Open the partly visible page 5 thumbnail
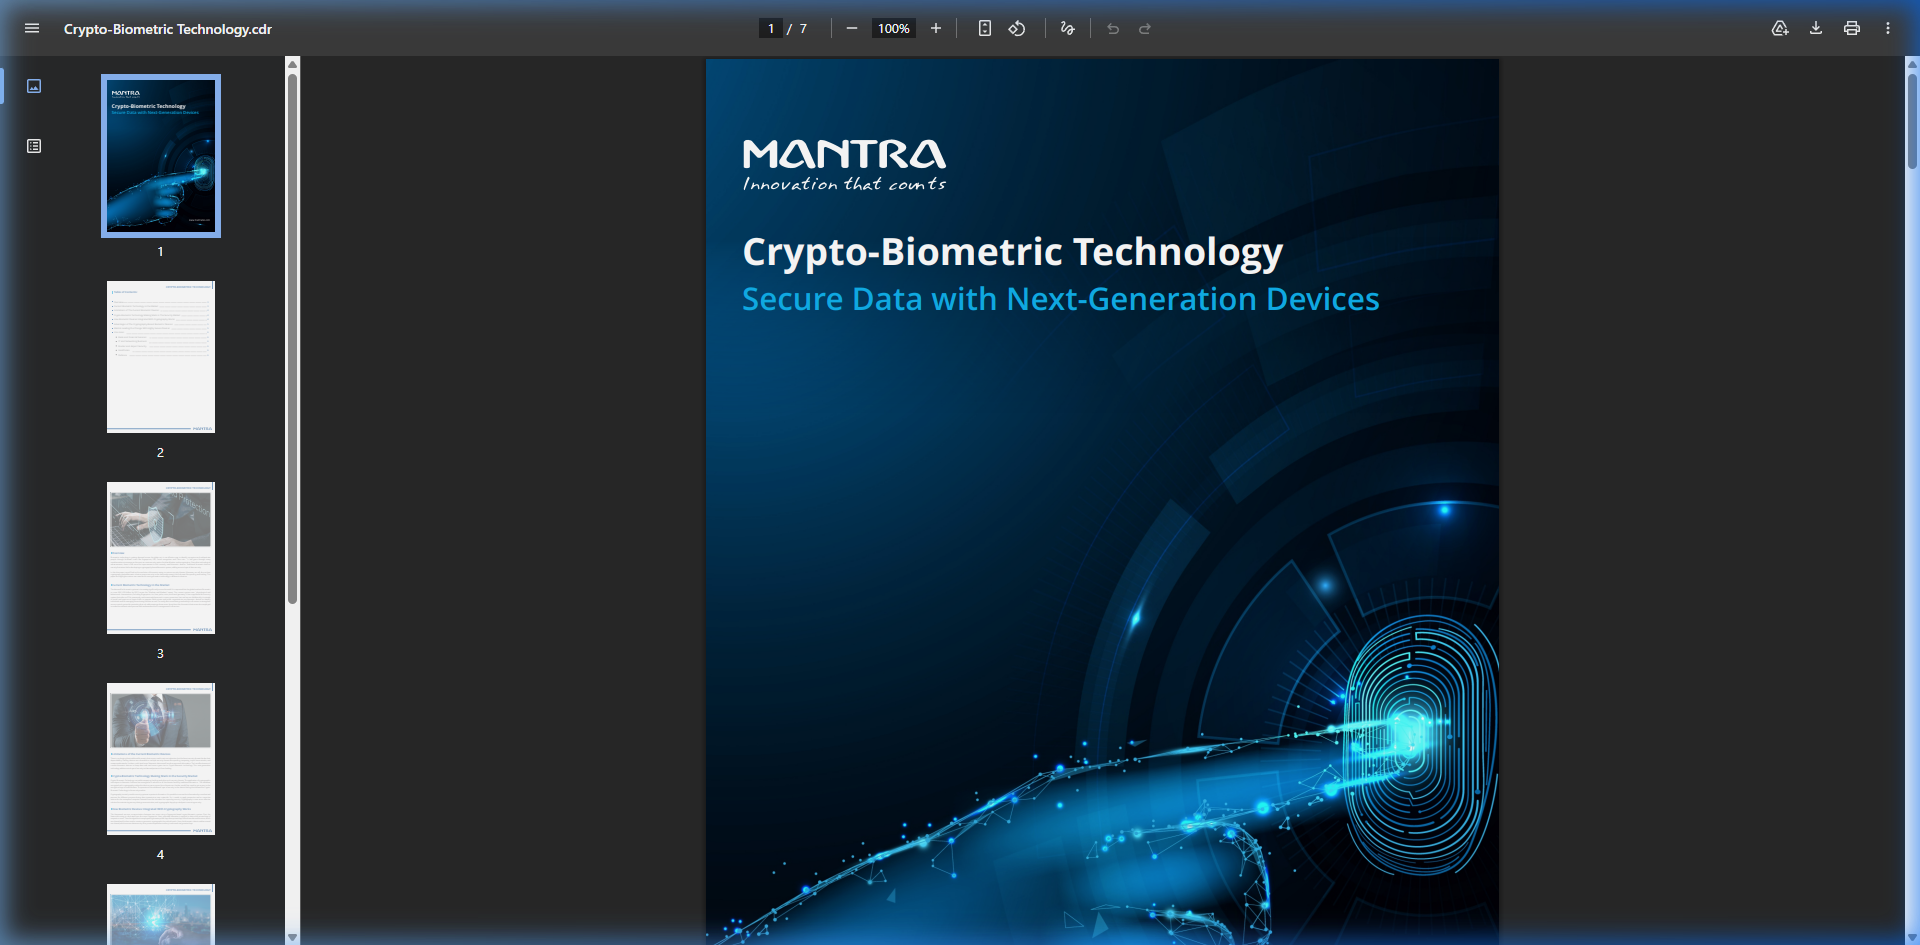Screen dimensions: 1920x945 click(161, 914)
